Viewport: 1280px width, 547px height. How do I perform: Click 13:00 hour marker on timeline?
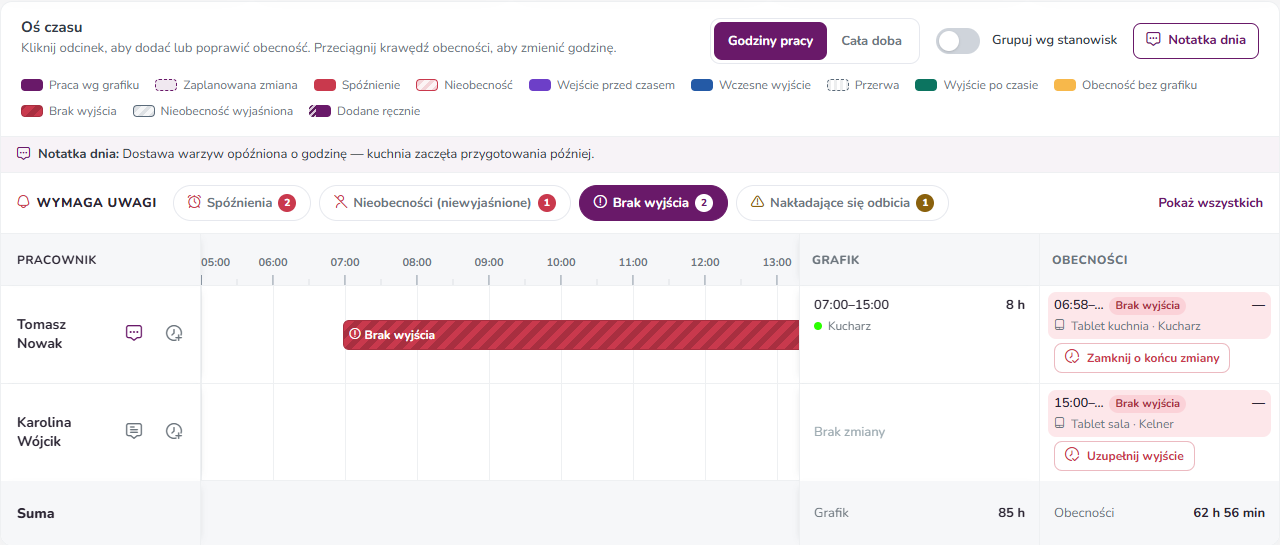click(777, 263)
